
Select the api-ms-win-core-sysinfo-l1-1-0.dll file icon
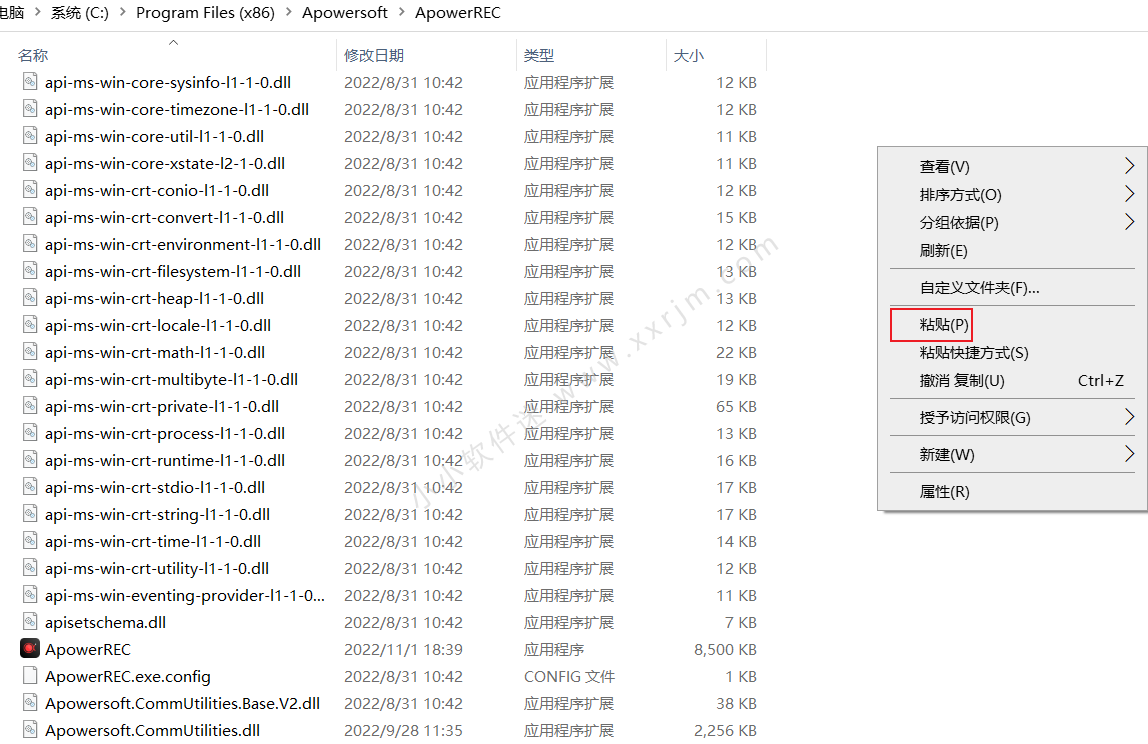30,82
